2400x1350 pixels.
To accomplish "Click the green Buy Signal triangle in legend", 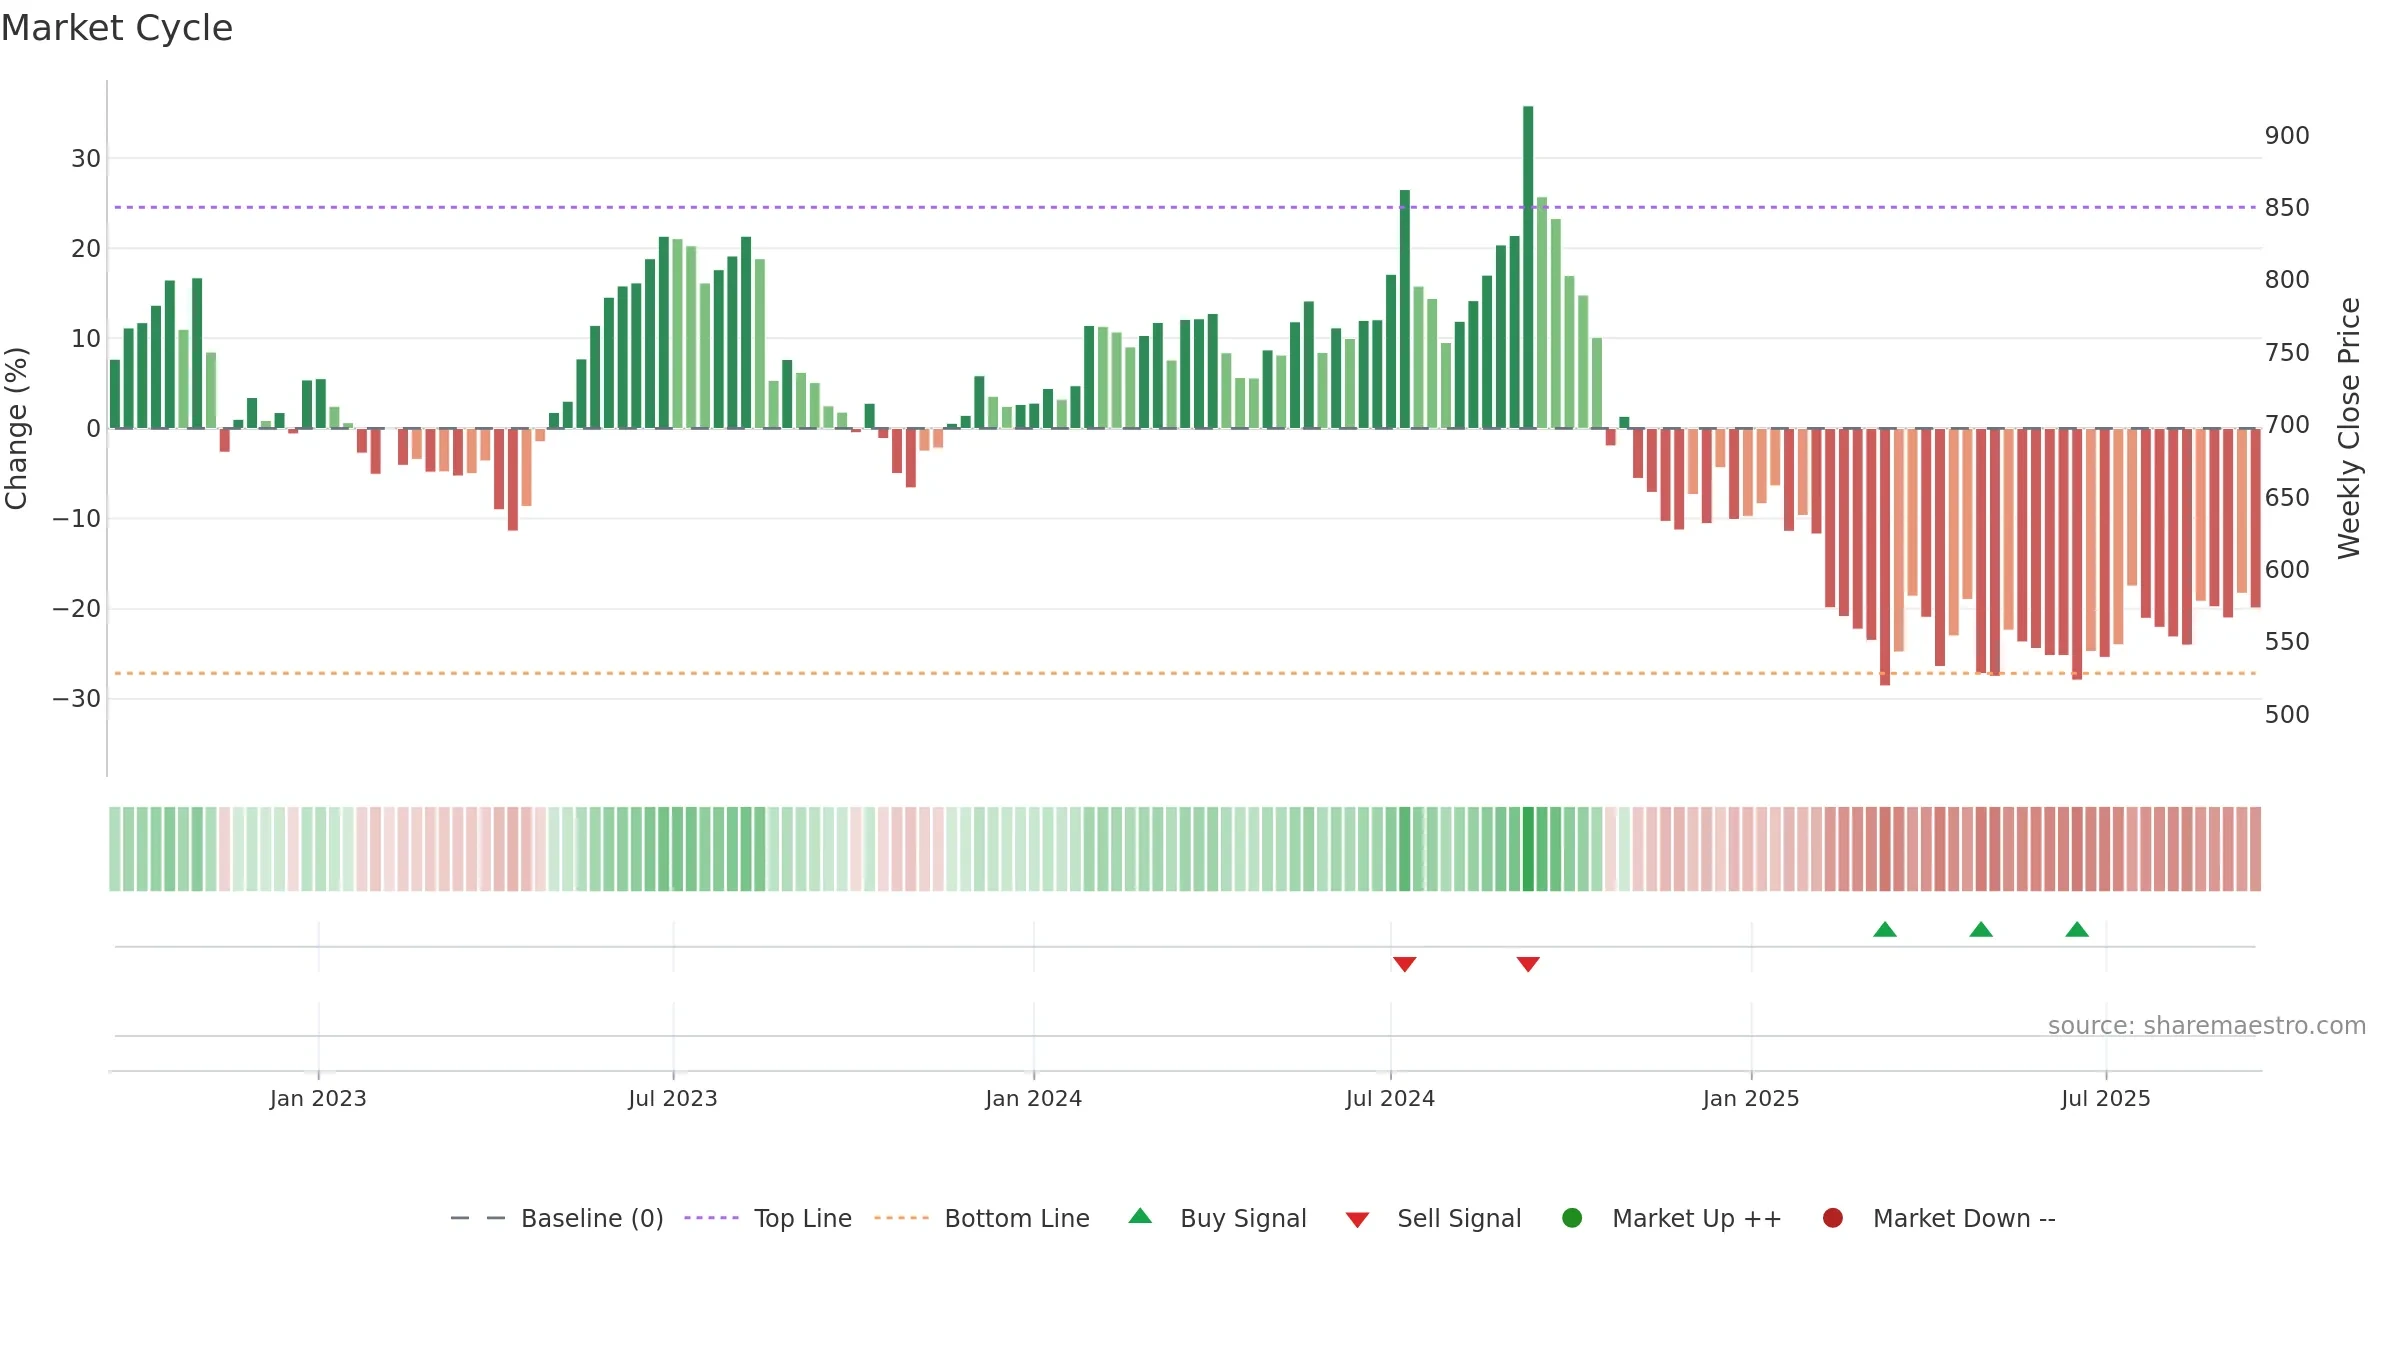I will tap(1140, 1216).
